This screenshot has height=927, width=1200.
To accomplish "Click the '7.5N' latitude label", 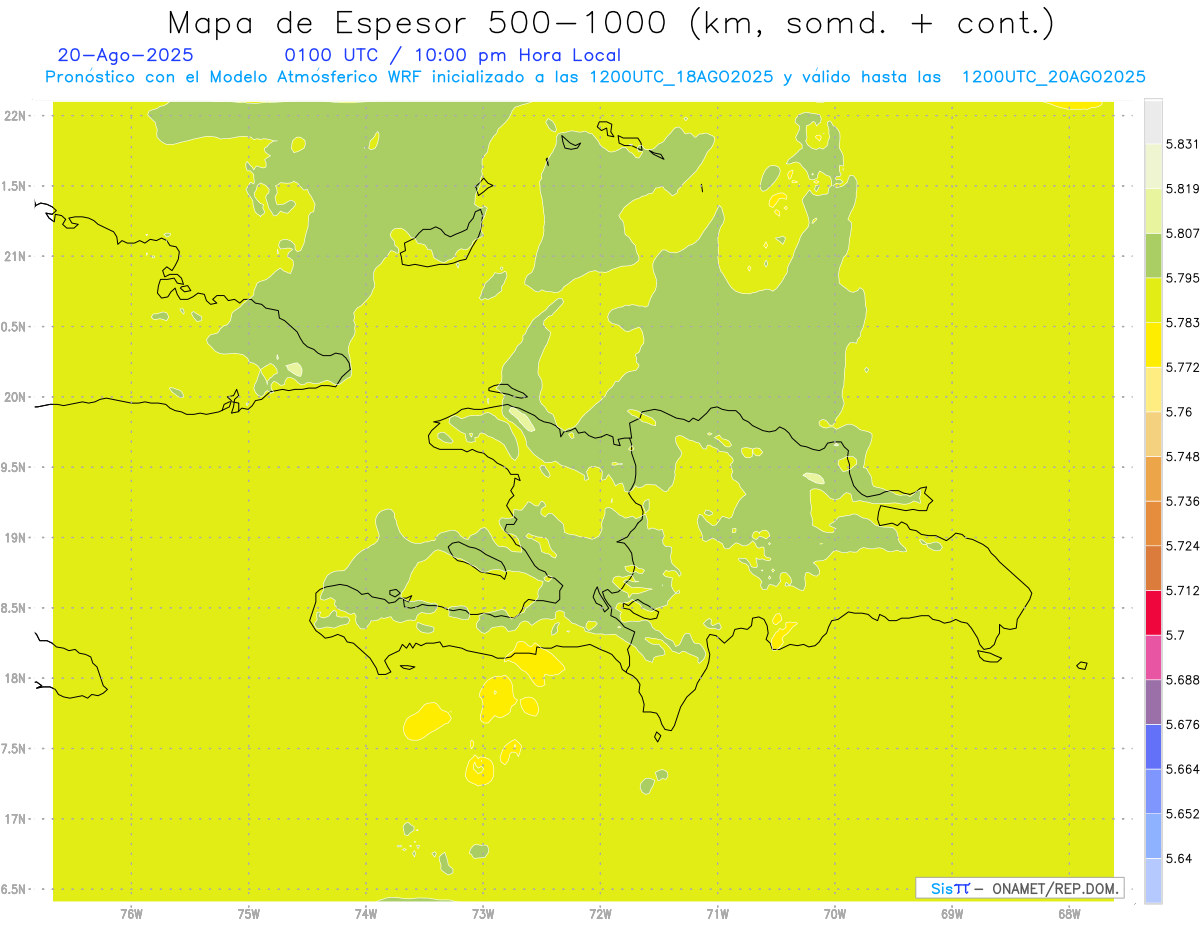I will (x=14, y=749).
